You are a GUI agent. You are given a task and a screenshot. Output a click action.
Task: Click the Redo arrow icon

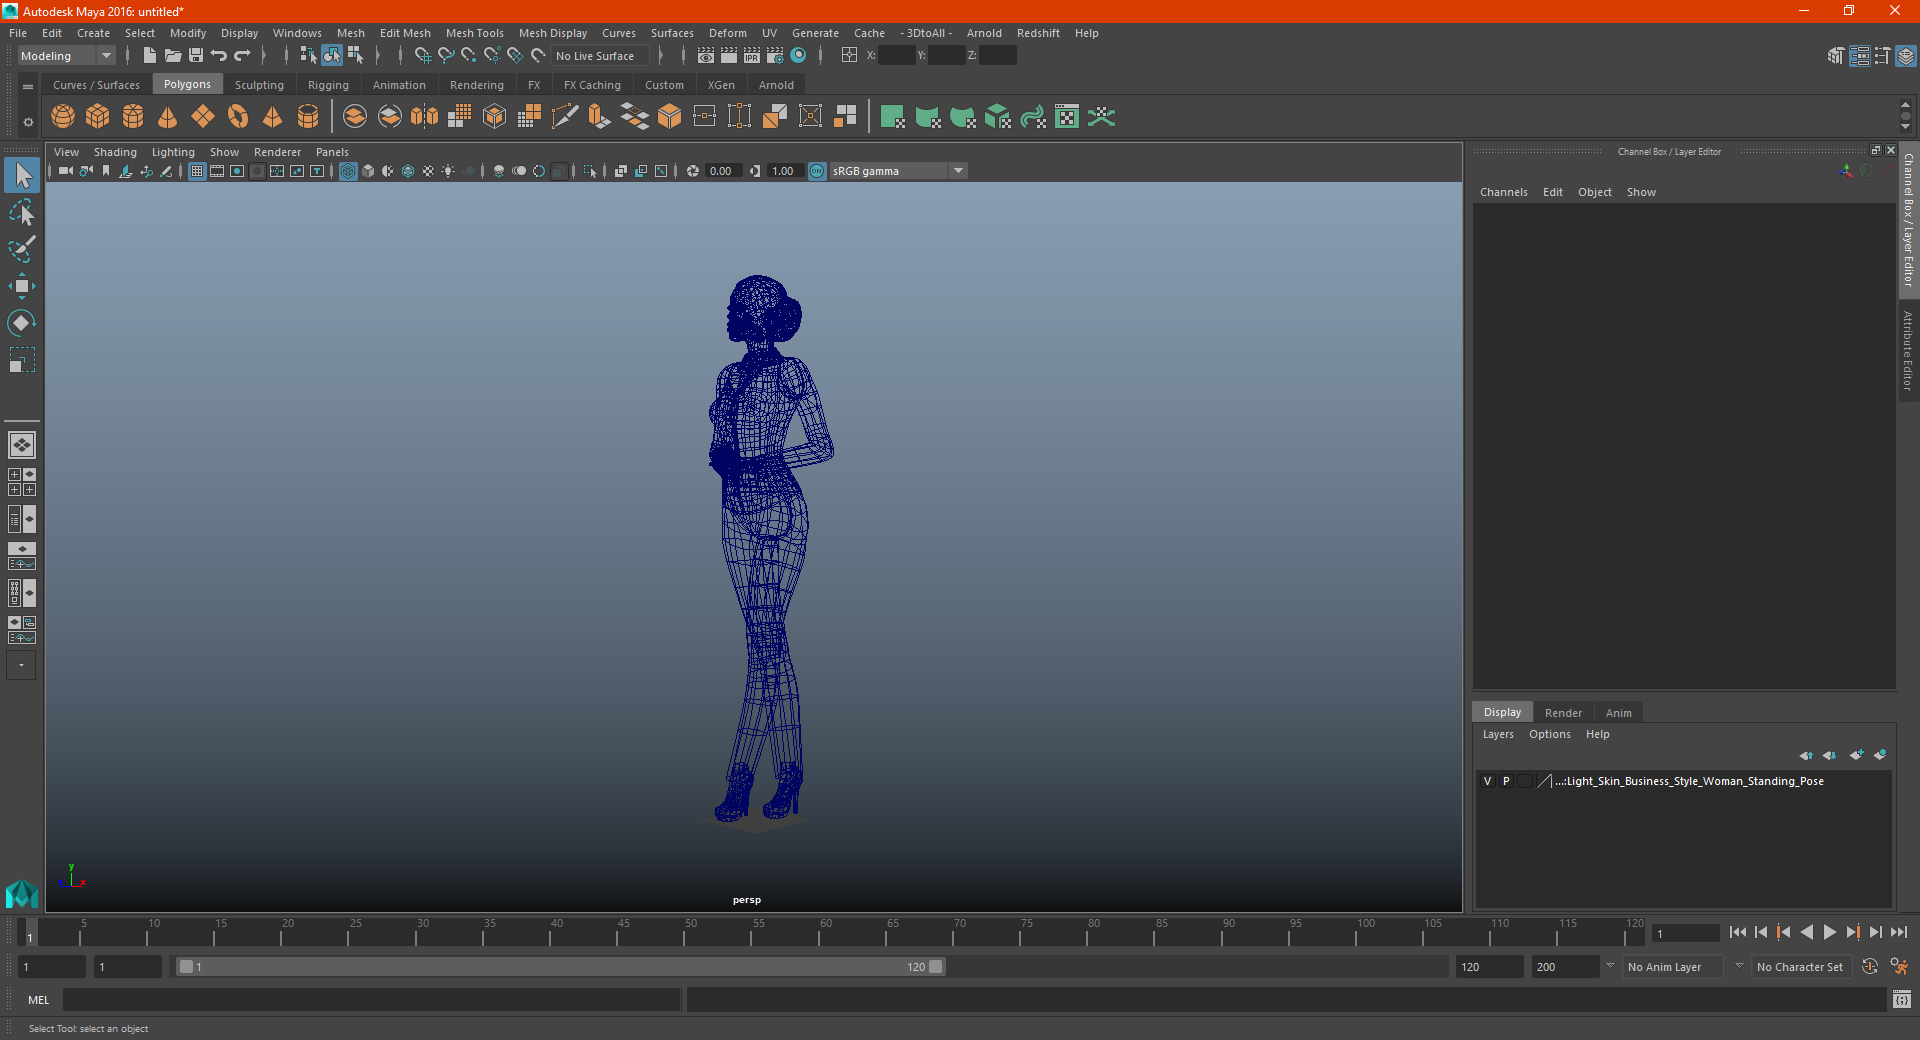[x=242, y=56]
